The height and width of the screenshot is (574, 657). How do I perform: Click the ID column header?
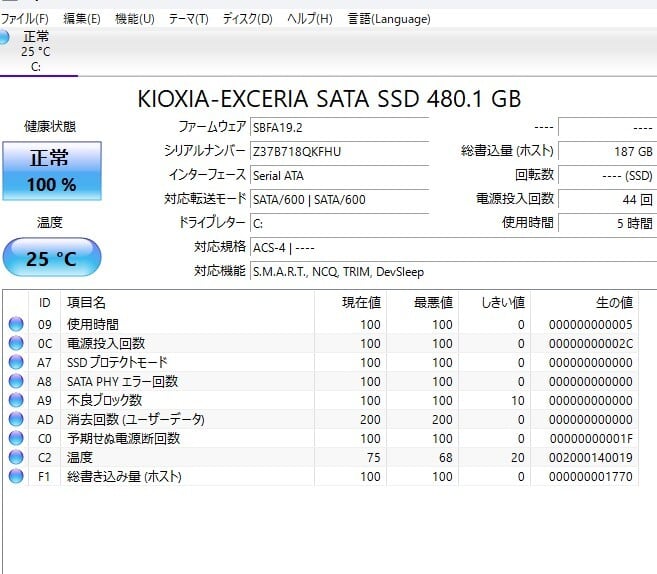click(44, 302)
